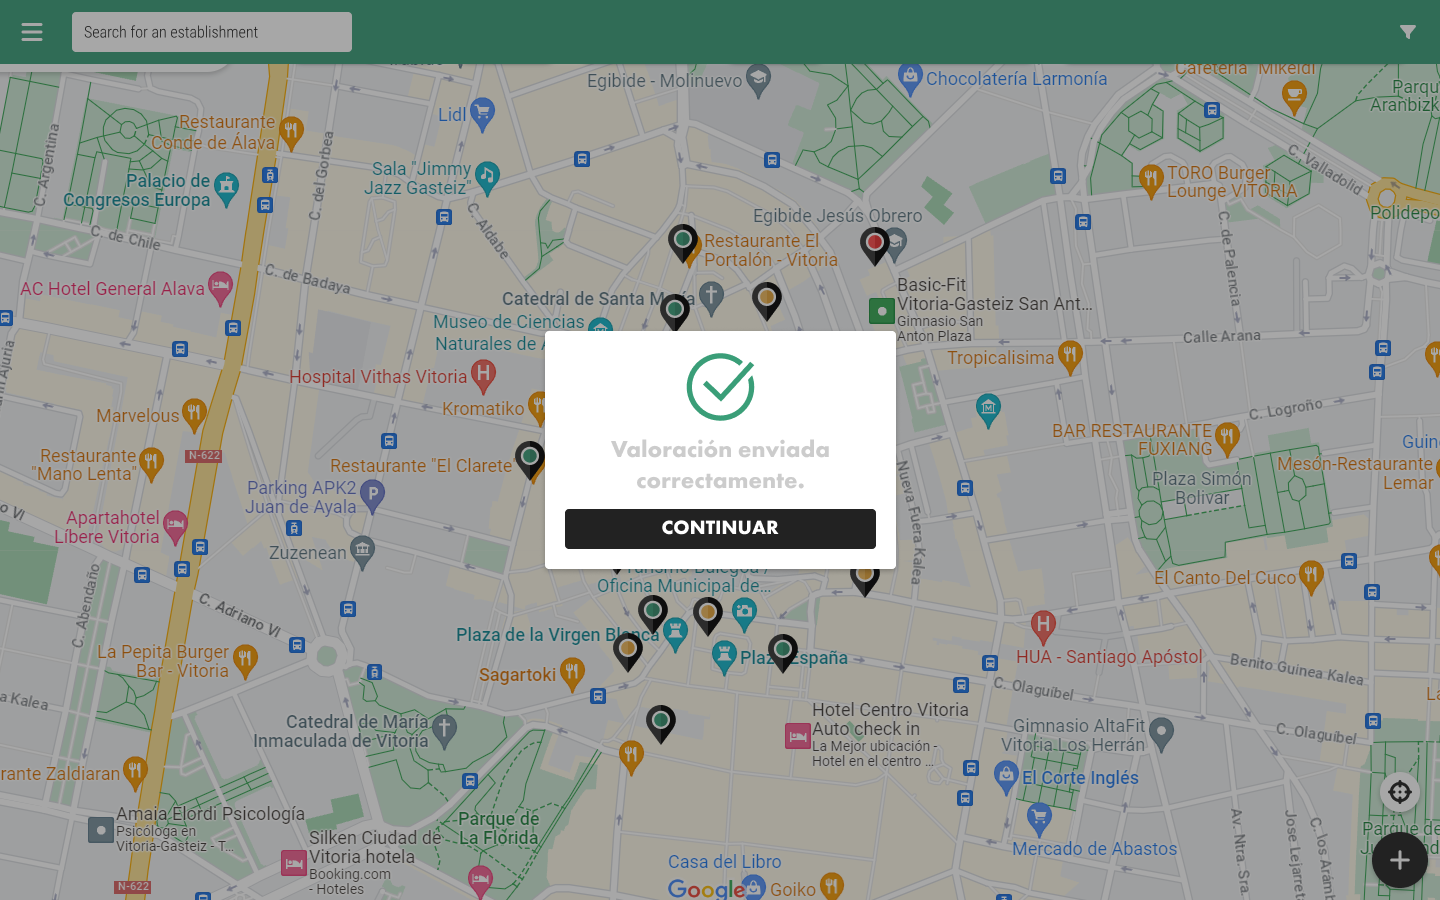This screenshot has width=1440, height=900.
Task: Click the Mercado de Abastos label
Action: [x=1094, y=849]
